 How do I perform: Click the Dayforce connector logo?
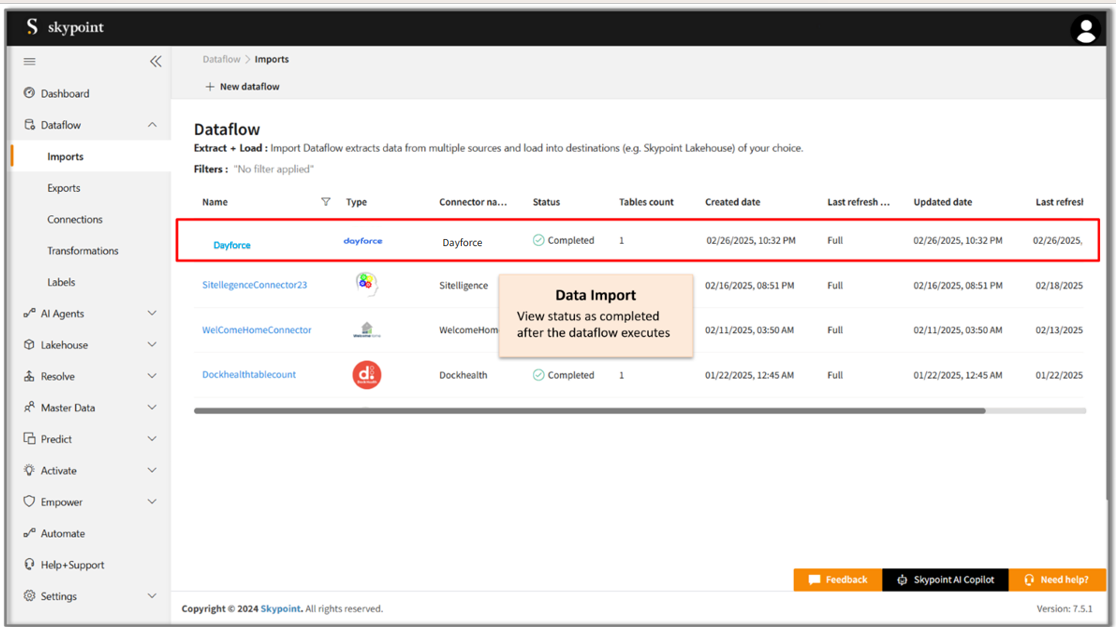click(x=363, y=241)
